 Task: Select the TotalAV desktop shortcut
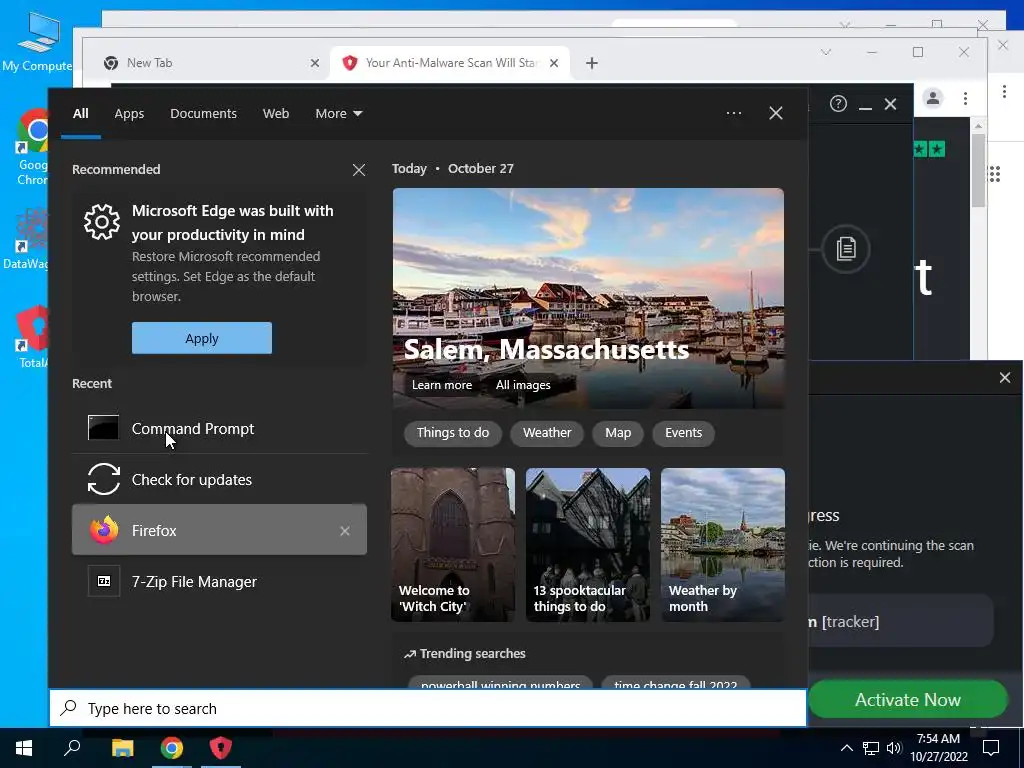[x=33, y=337]
